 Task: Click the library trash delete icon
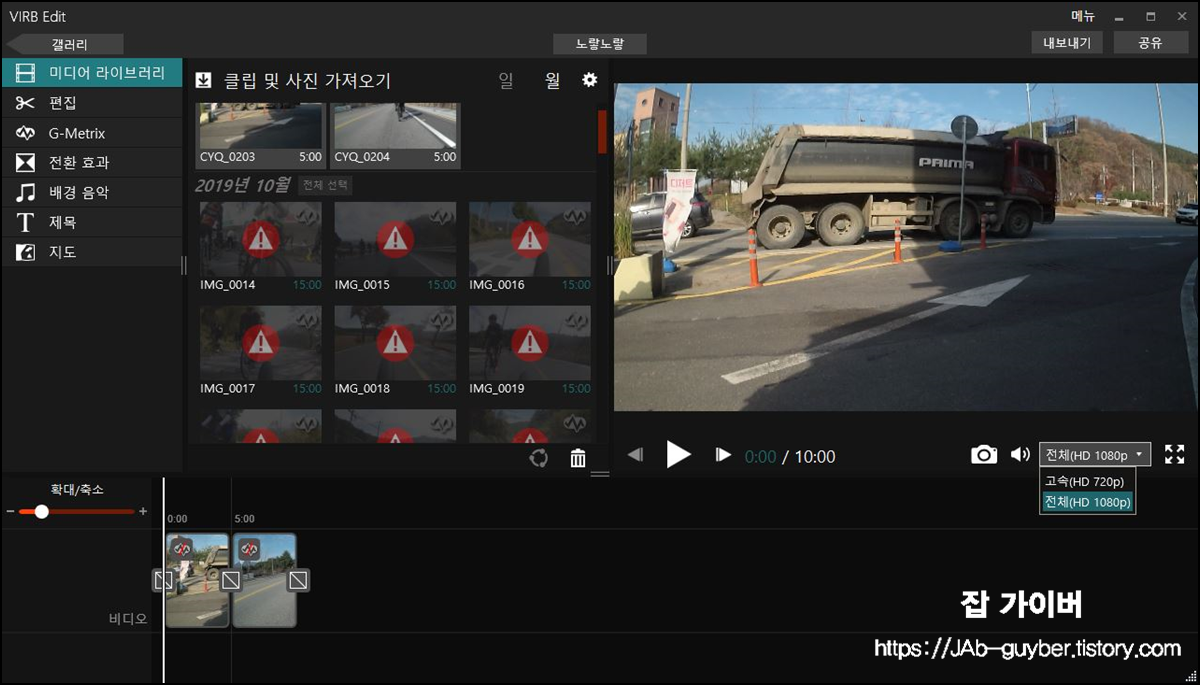578,458
